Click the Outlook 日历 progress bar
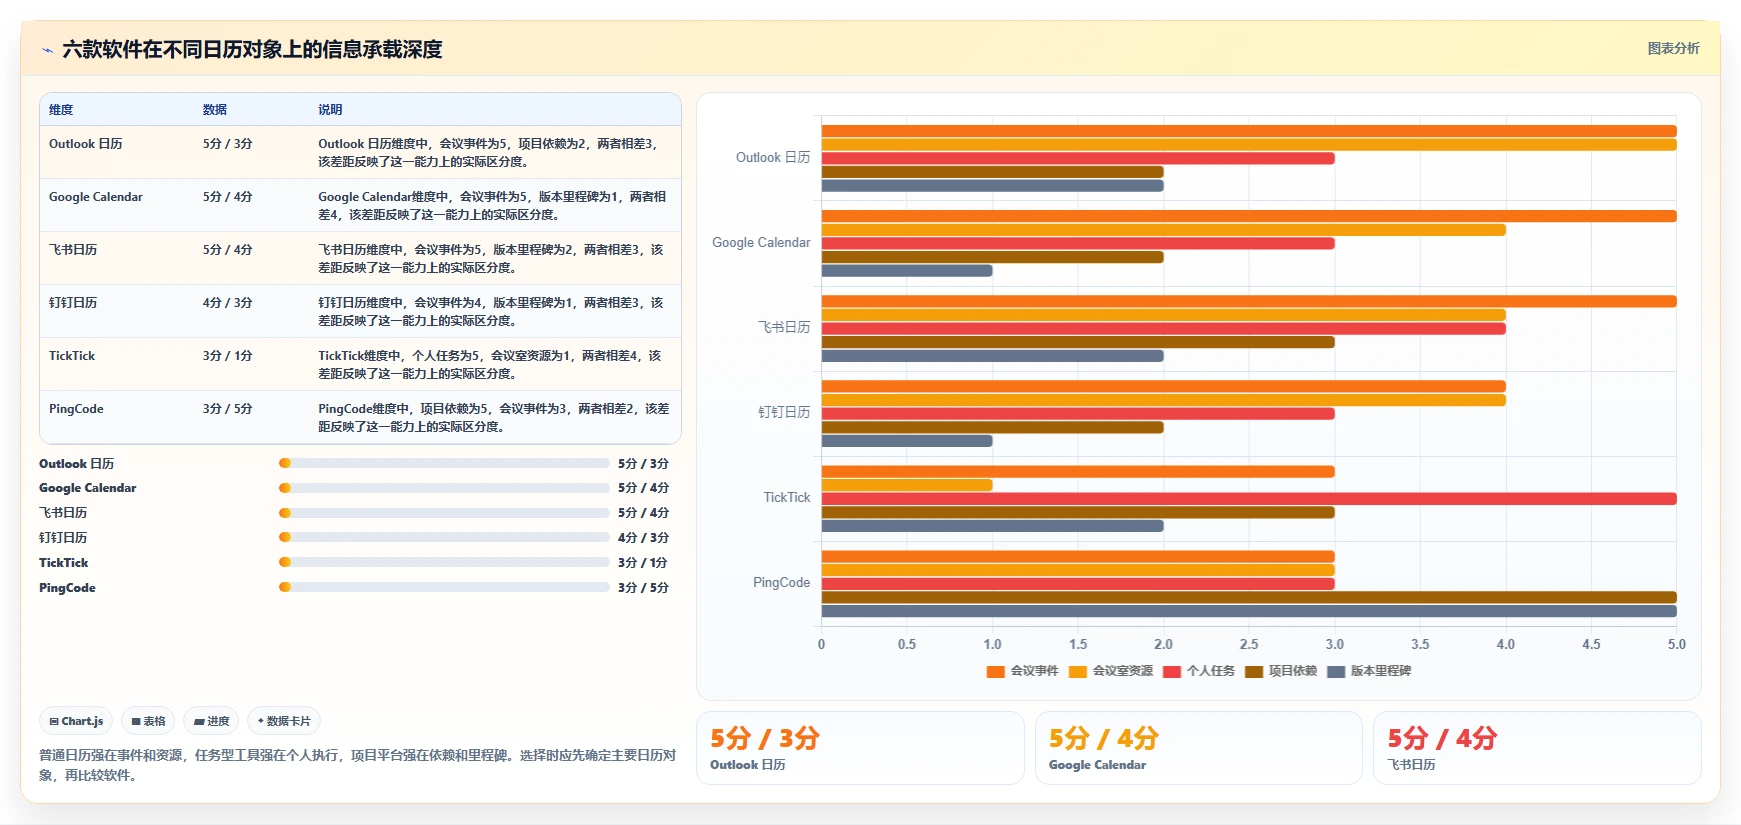Screen dimensions: 1741x825 pos(444,463)
